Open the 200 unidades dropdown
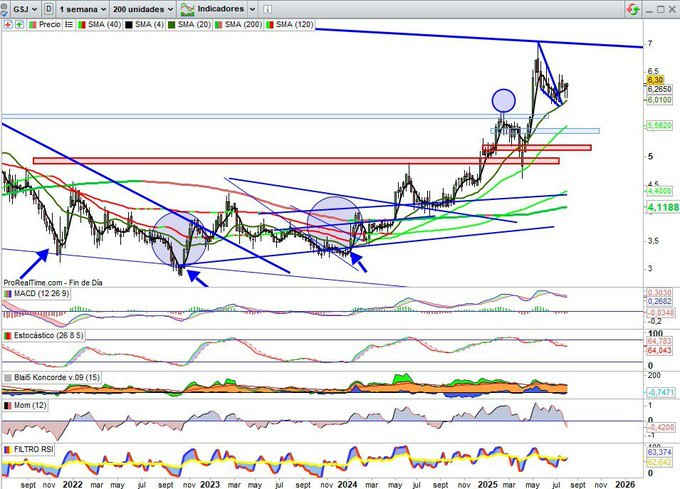Image resolution: width=680 pixels, height=489 pixels. pyautogui.click(x=143, y=9)
